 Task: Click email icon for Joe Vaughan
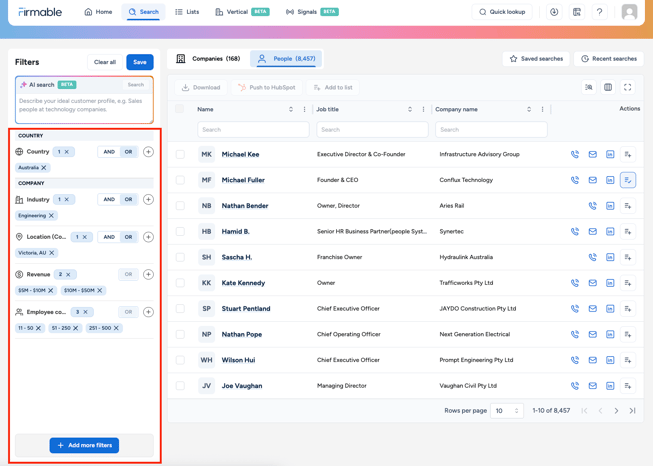coord(592,386)
